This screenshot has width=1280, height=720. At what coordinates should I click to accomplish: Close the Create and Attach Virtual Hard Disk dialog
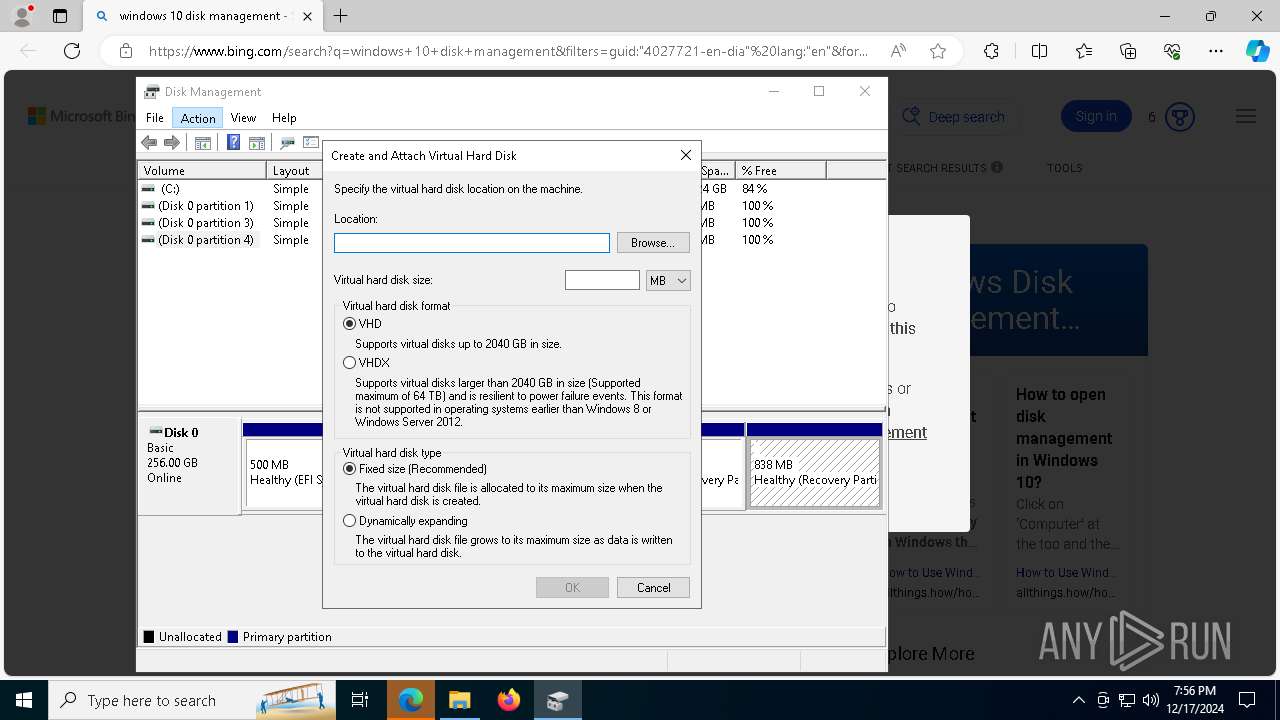pyautogui.click(x=686, y=155)
